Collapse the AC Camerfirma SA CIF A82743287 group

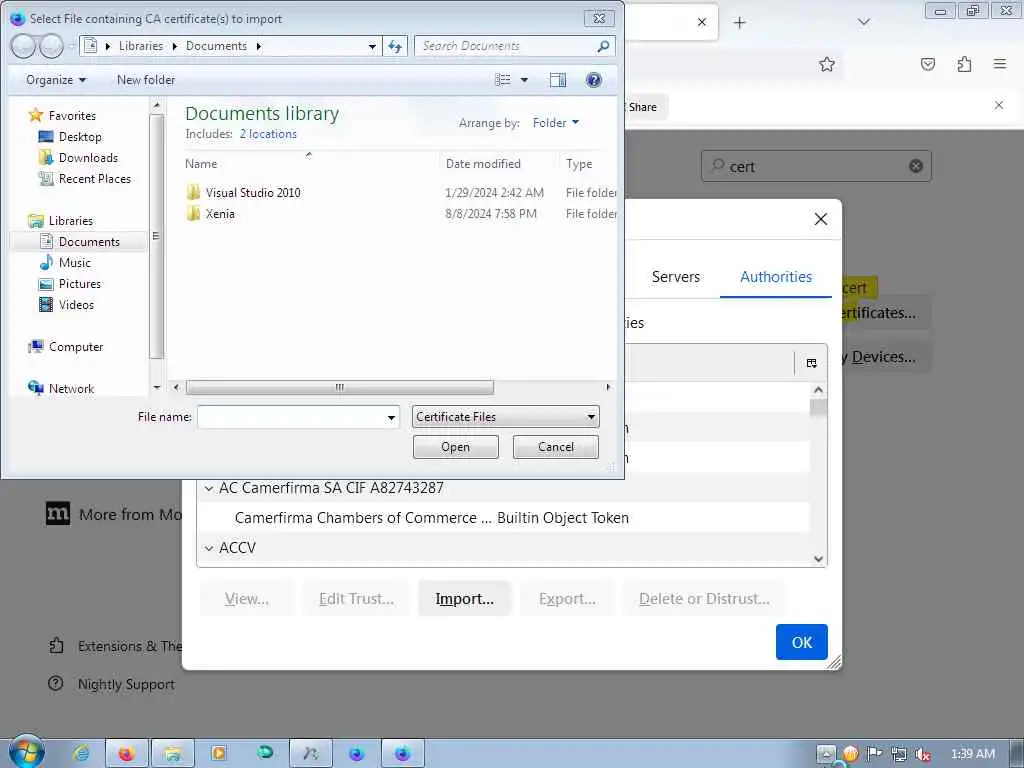tap(209, 488)
